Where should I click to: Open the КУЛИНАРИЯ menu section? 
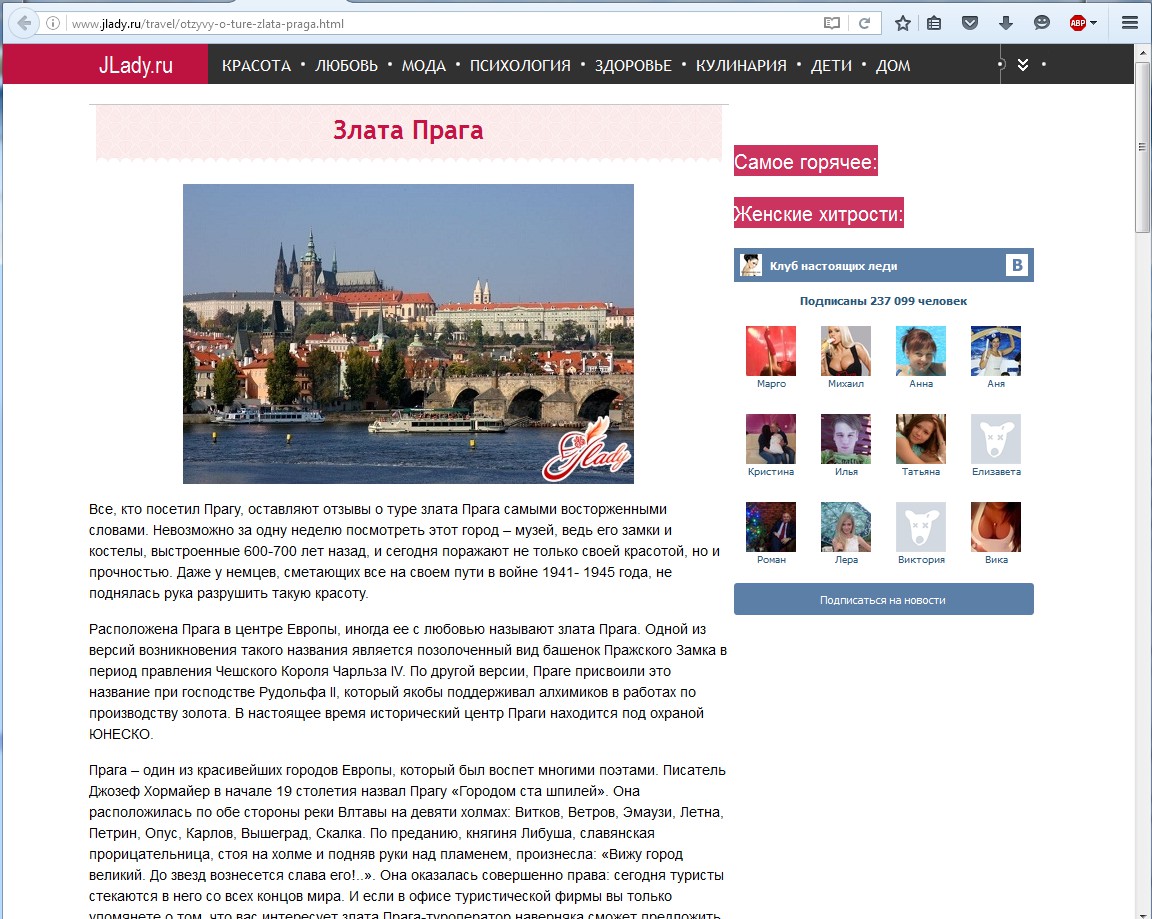point(741,65)
